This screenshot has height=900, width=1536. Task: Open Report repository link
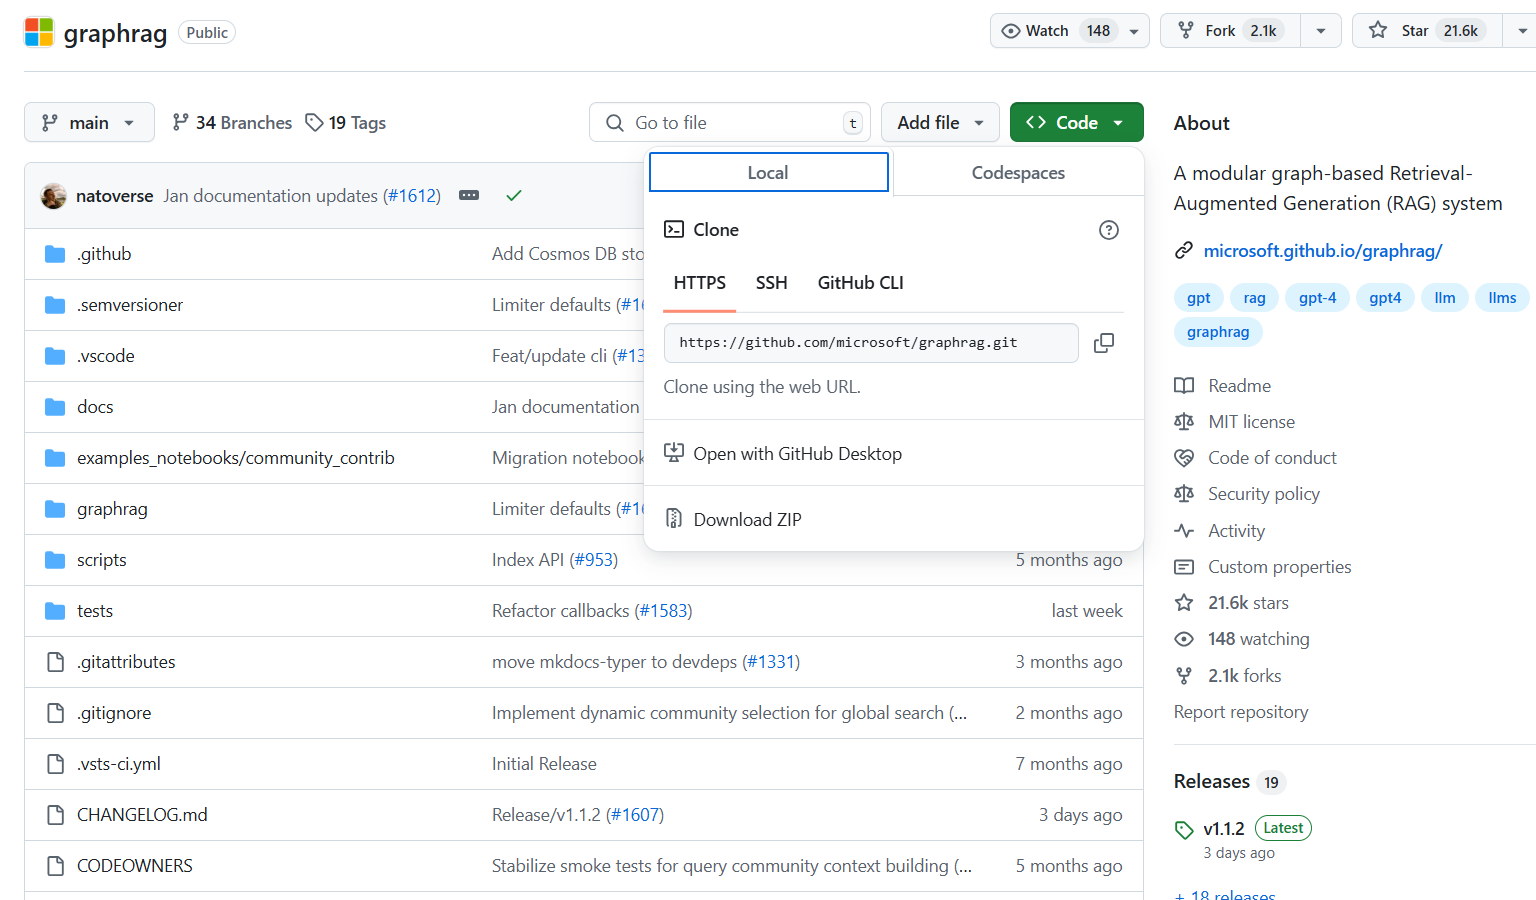(x=1241, y=712)
